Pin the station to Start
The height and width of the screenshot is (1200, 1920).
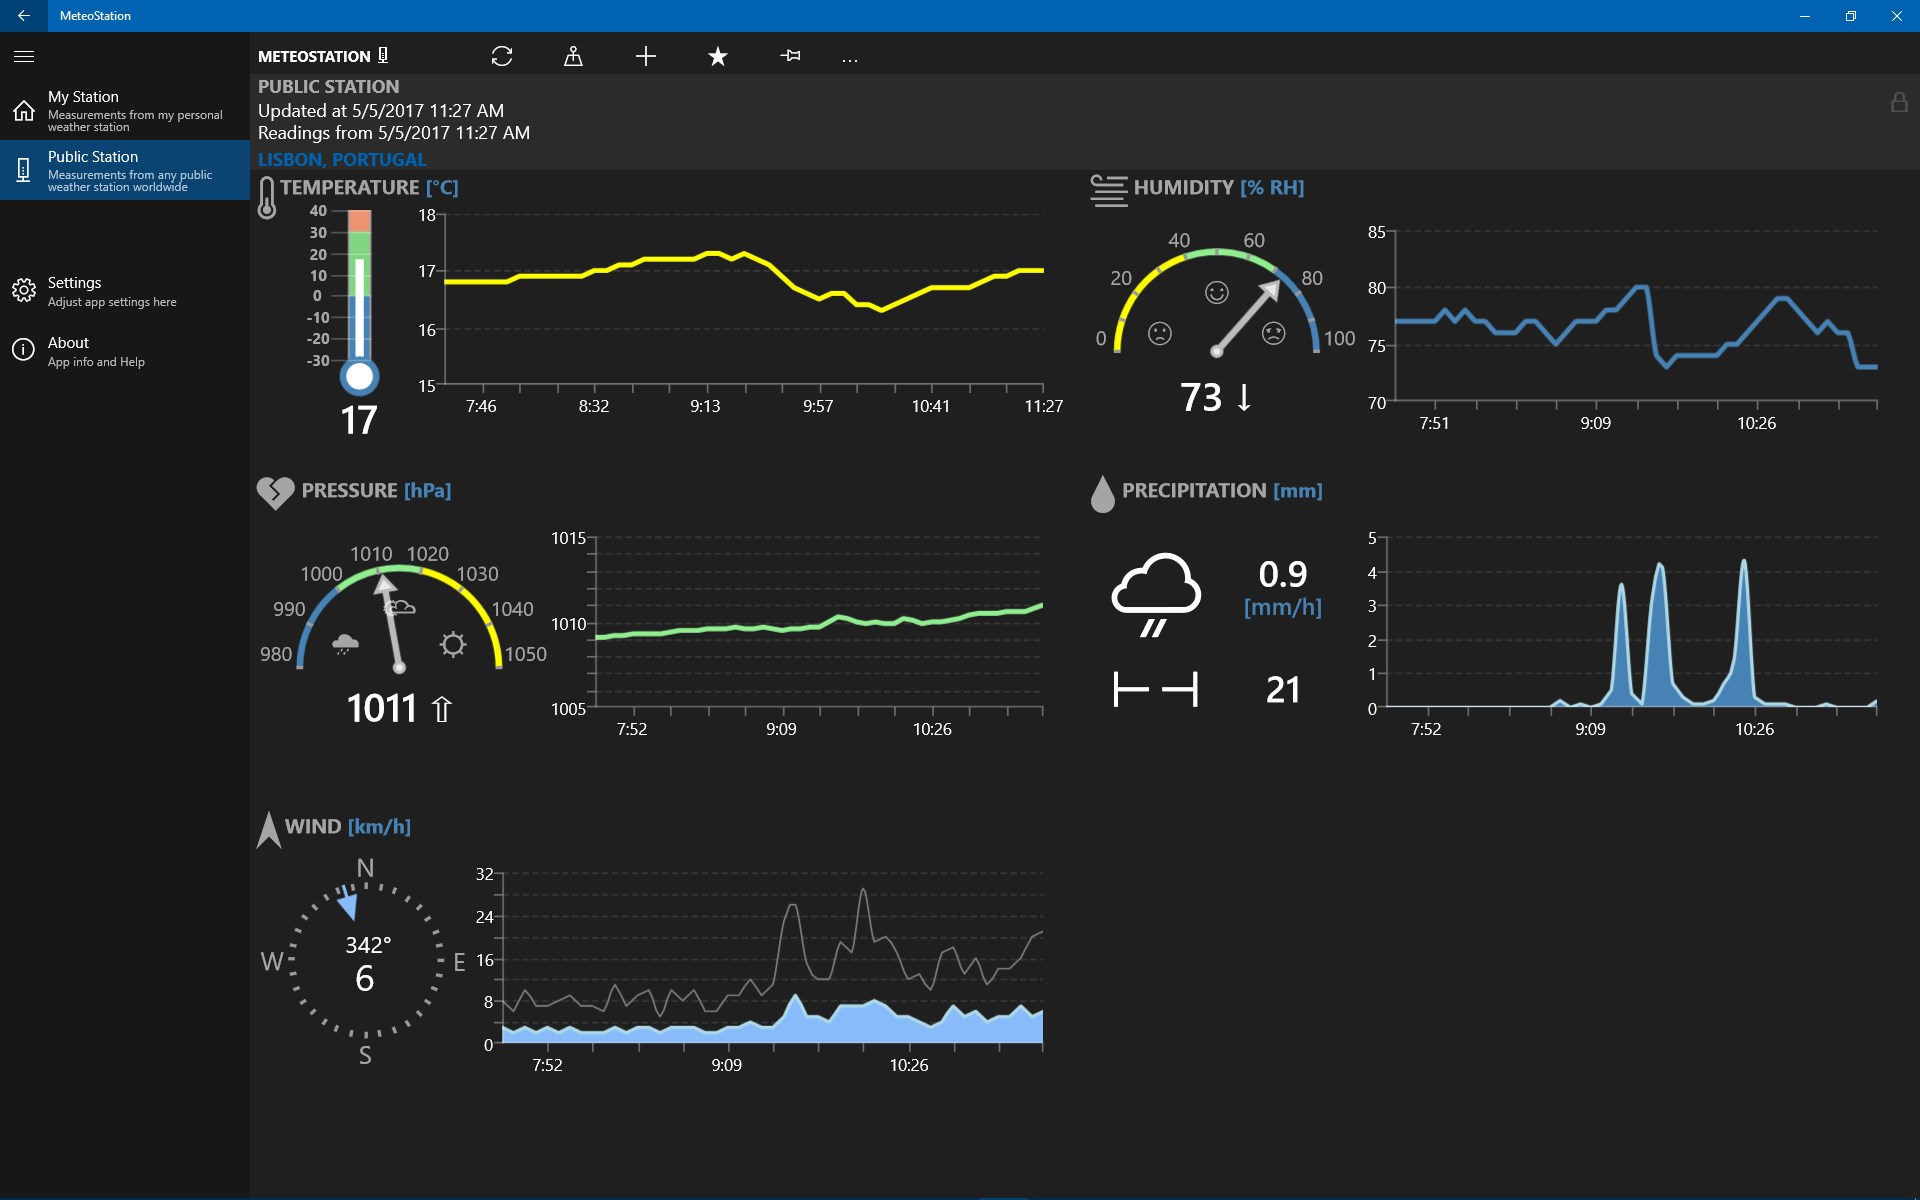point(790,56)
